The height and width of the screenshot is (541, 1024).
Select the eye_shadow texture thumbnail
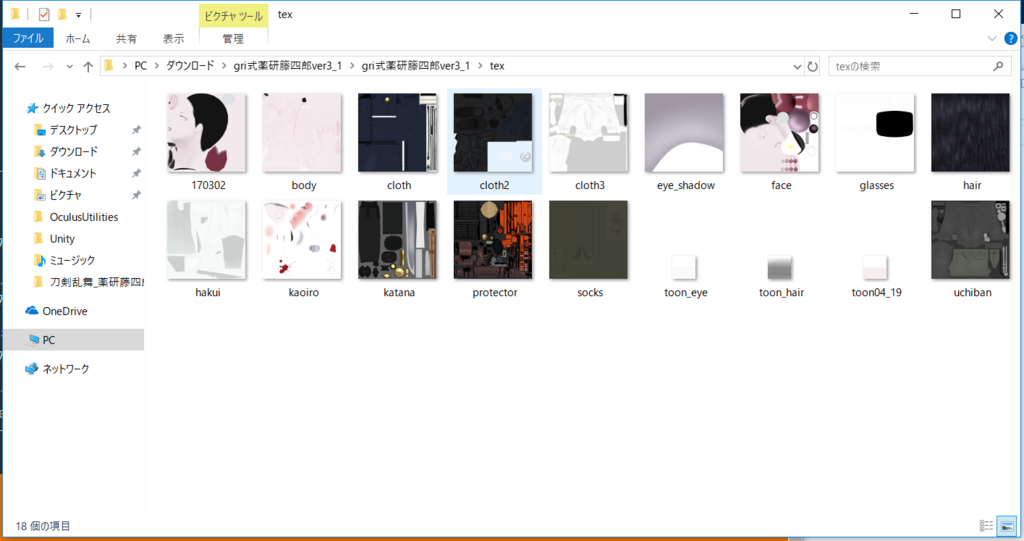point(684,133)
